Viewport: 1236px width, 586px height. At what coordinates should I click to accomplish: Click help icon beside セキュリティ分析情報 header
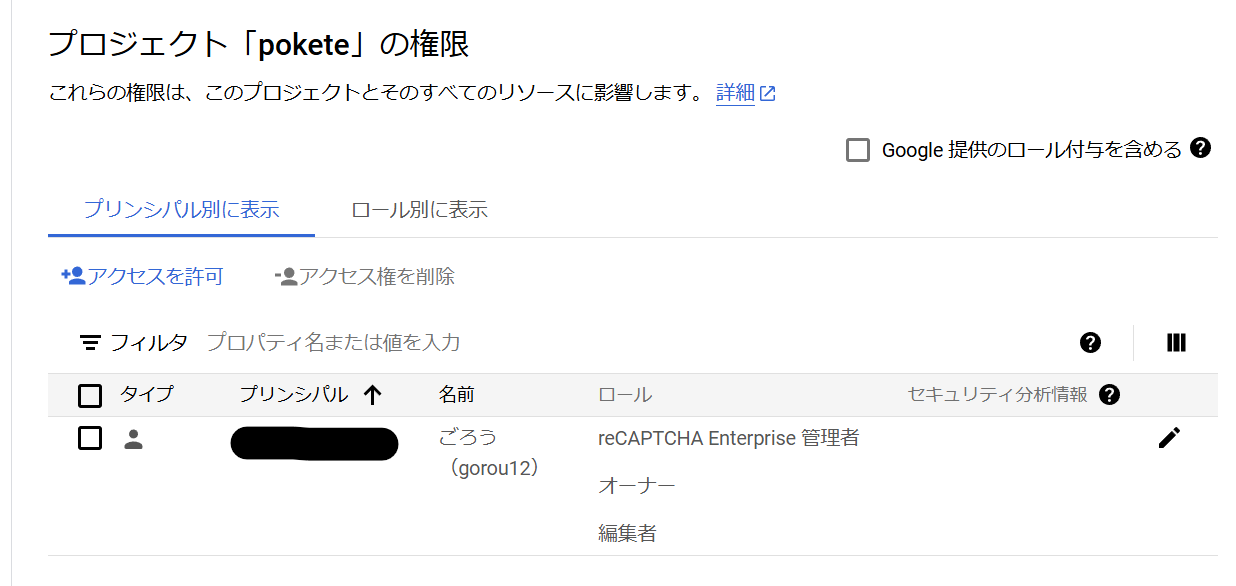click(x=1108, y=395)
